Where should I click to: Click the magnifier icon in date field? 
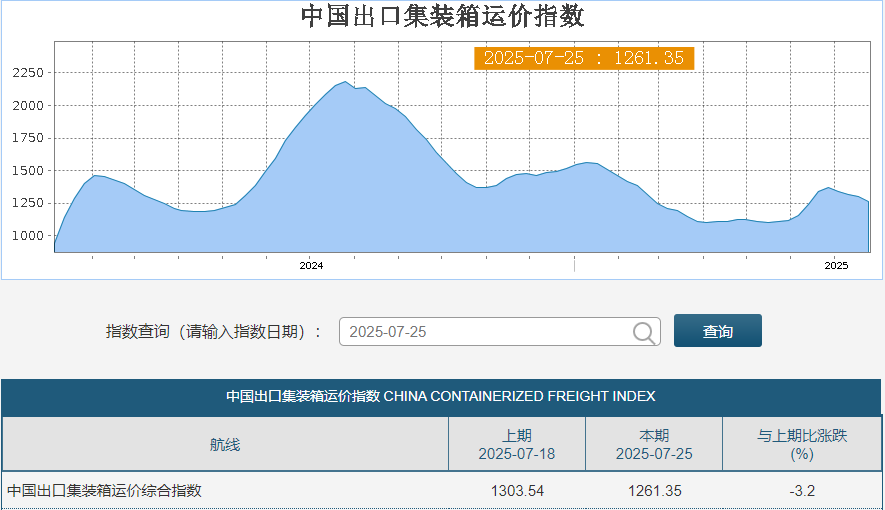point(645,332)
